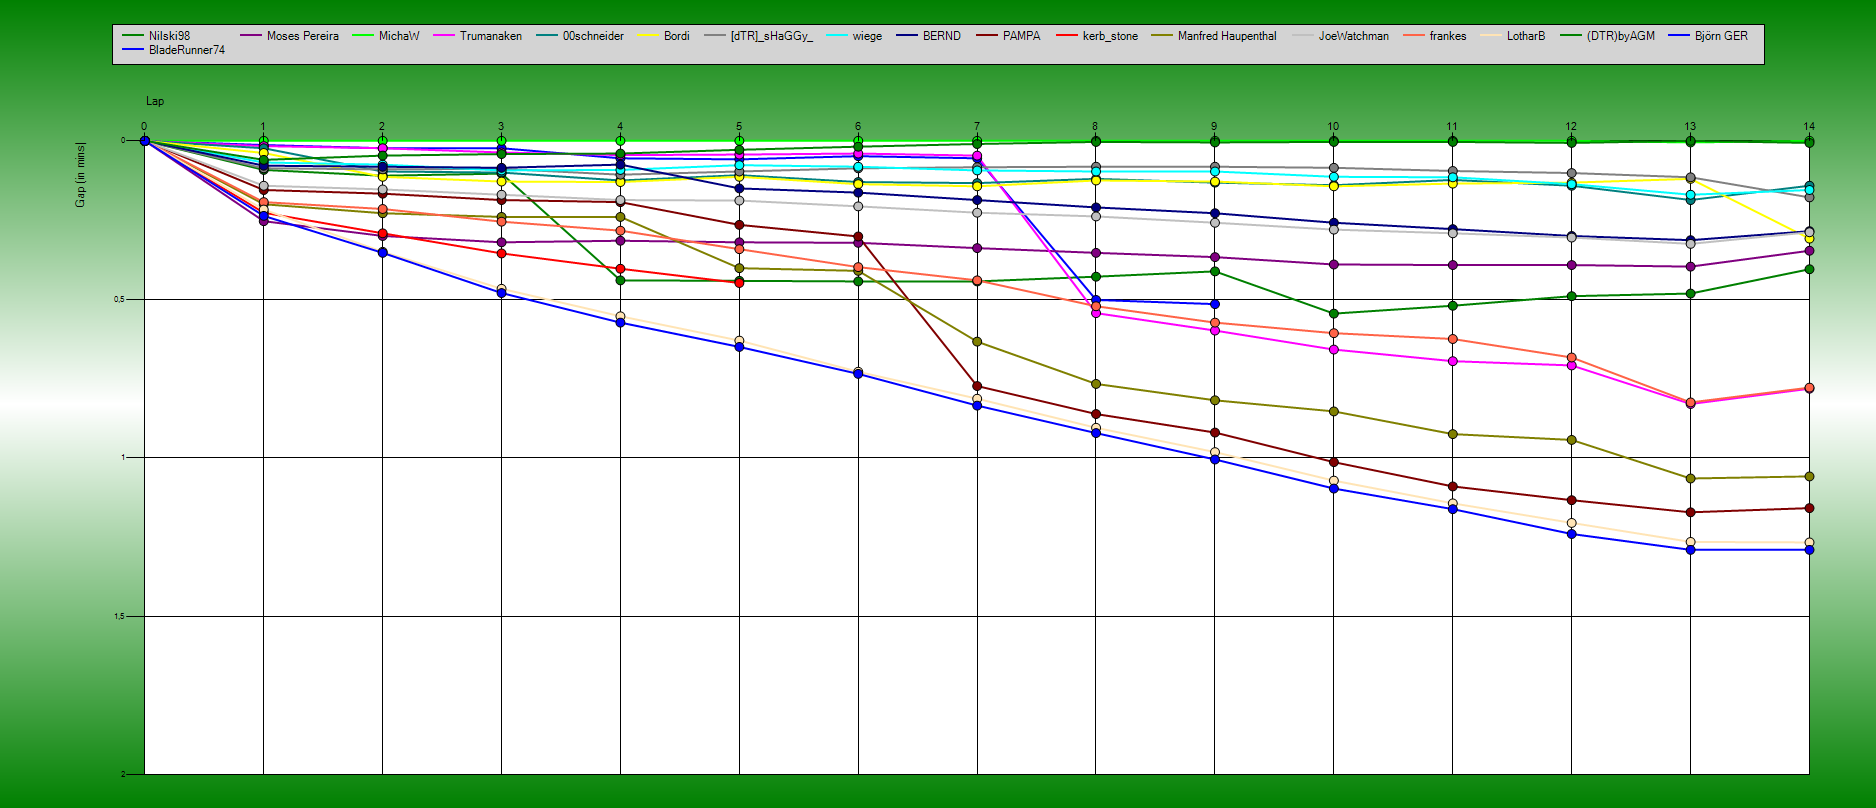Click the olive Manfred Haupenthal point at lap 7
Screen dimensions: 1876x808
pyautogui.click(x=977, y=342)
